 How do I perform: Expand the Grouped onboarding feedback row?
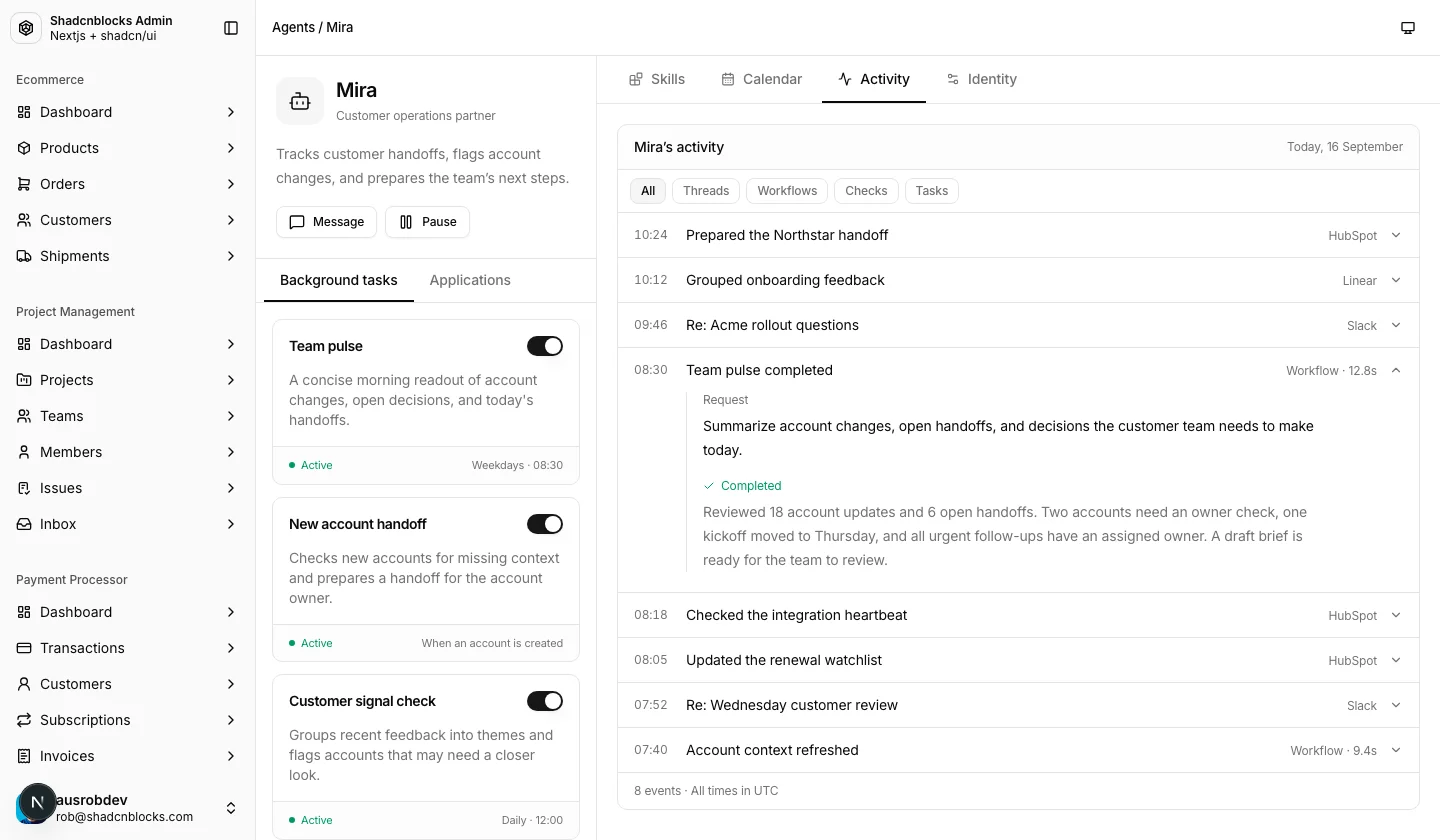pyautogui.click(x=1018, y=280)
